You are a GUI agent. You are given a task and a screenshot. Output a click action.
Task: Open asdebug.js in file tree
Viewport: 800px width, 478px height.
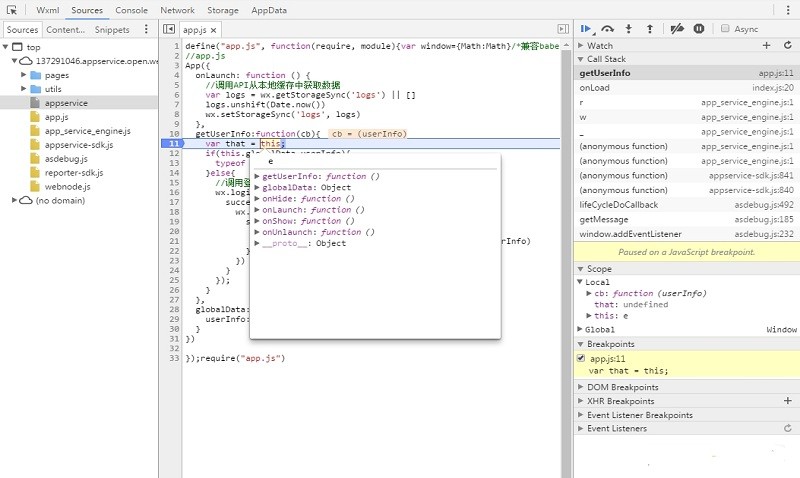(68, 159)
